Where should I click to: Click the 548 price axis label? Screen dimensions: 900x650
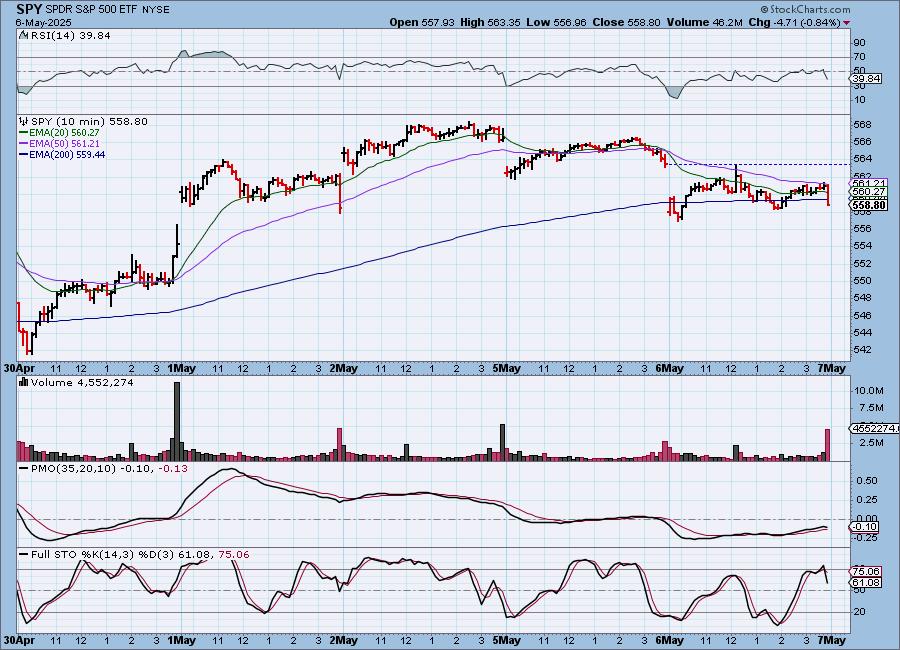862,297
